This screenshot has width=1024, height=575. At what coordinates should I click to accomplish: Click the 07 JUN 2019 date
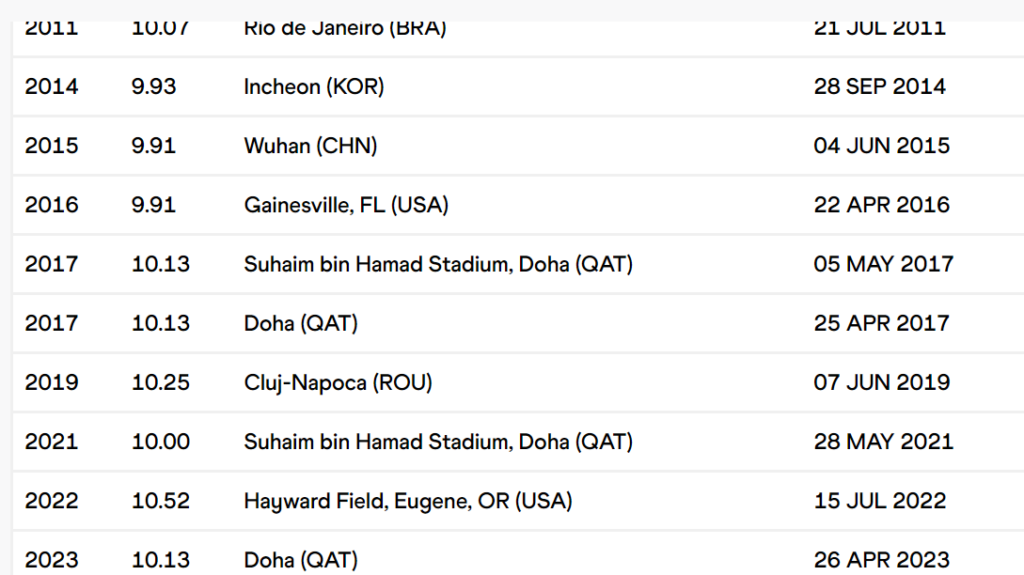(881, 382)
